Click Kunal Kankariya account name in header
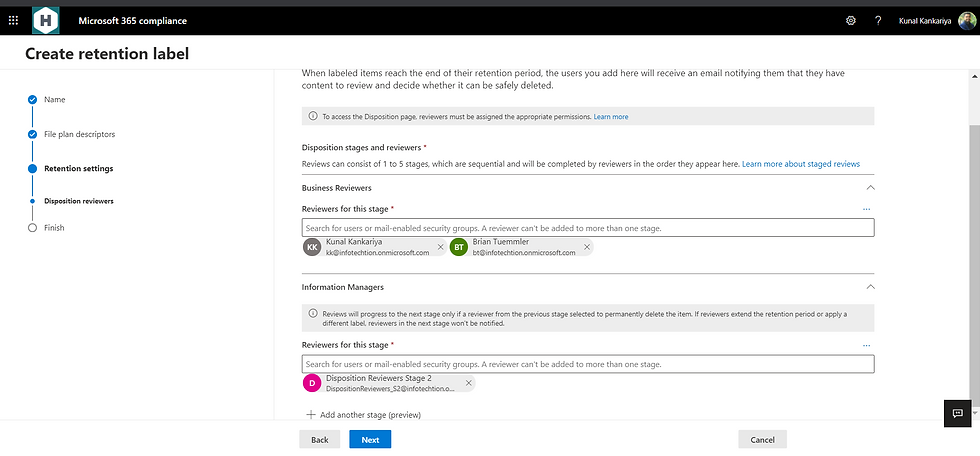 pos(924,21)
